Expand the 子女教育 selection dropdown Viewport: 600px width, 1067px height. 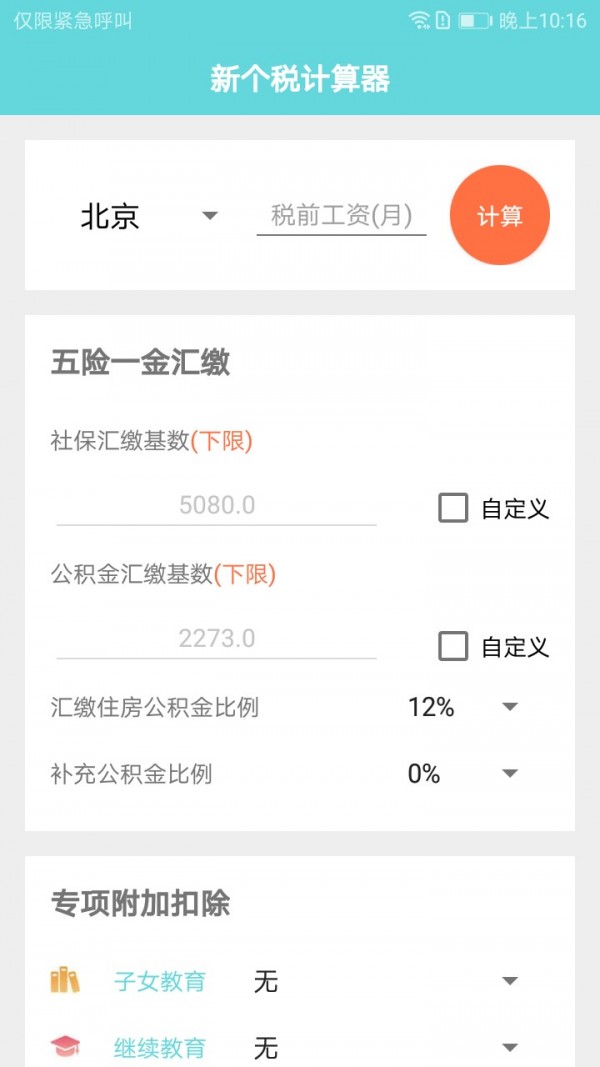510,981
